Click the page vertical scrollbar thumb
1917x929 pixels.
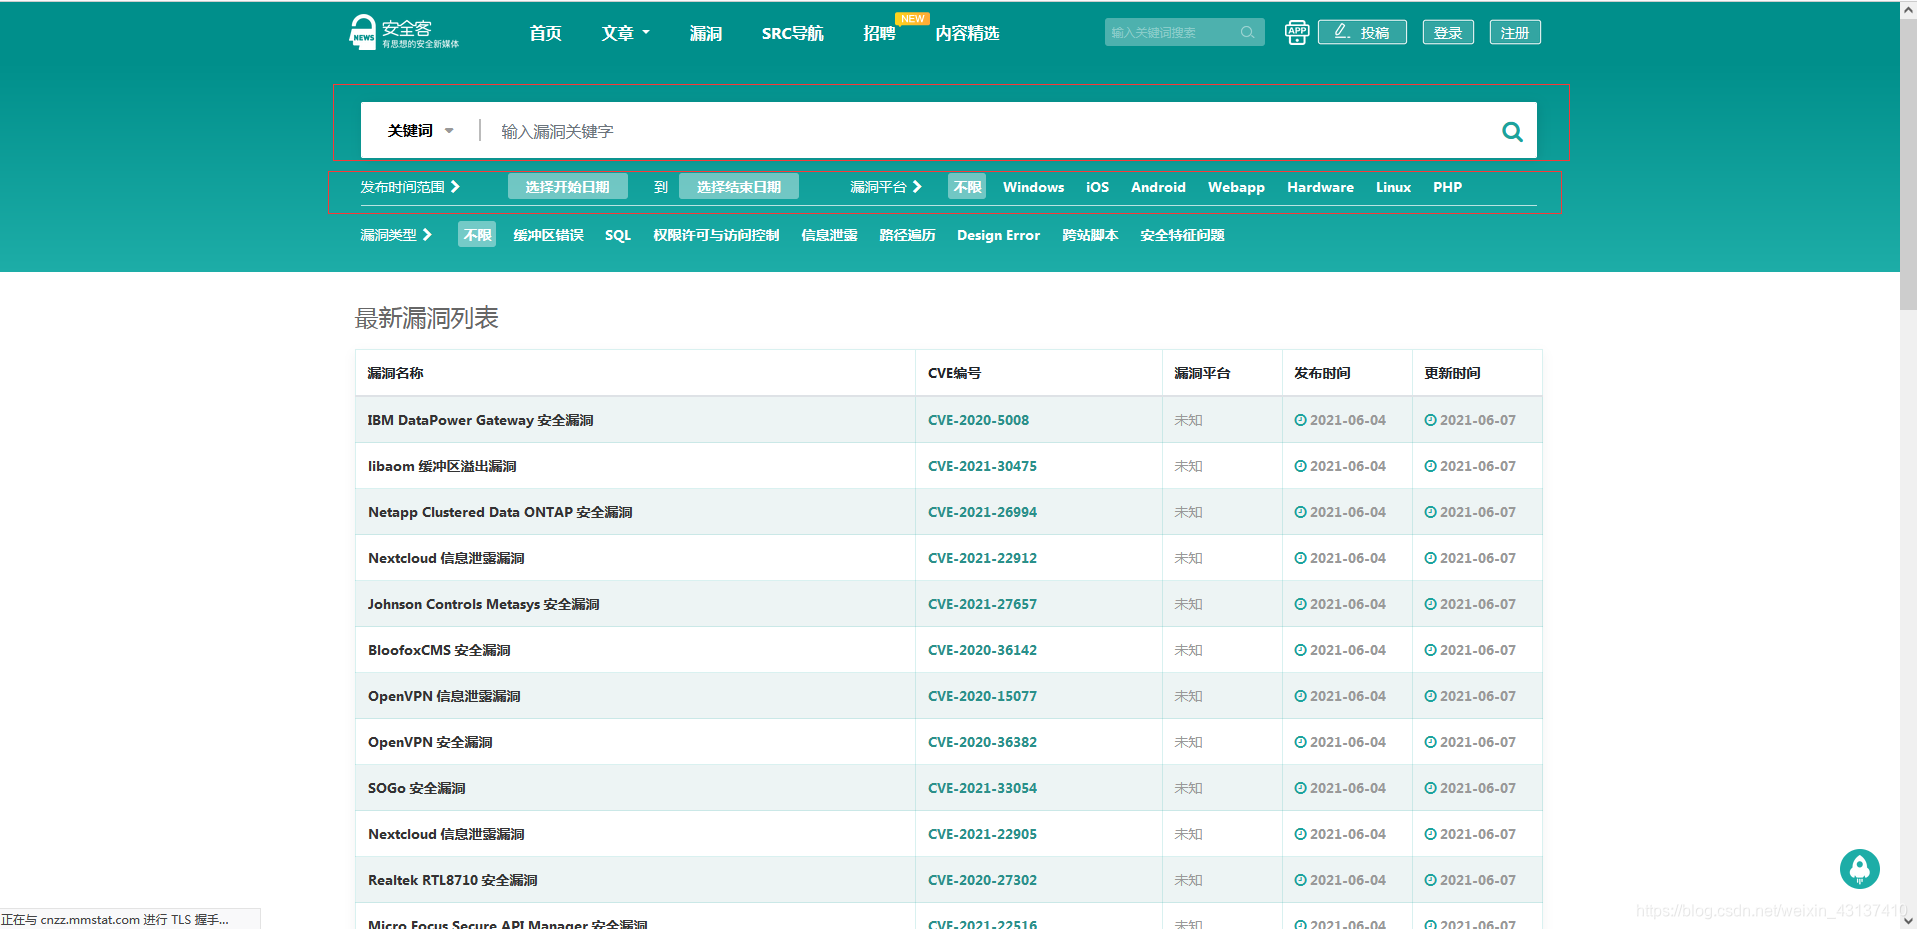tap(1908, 165)
